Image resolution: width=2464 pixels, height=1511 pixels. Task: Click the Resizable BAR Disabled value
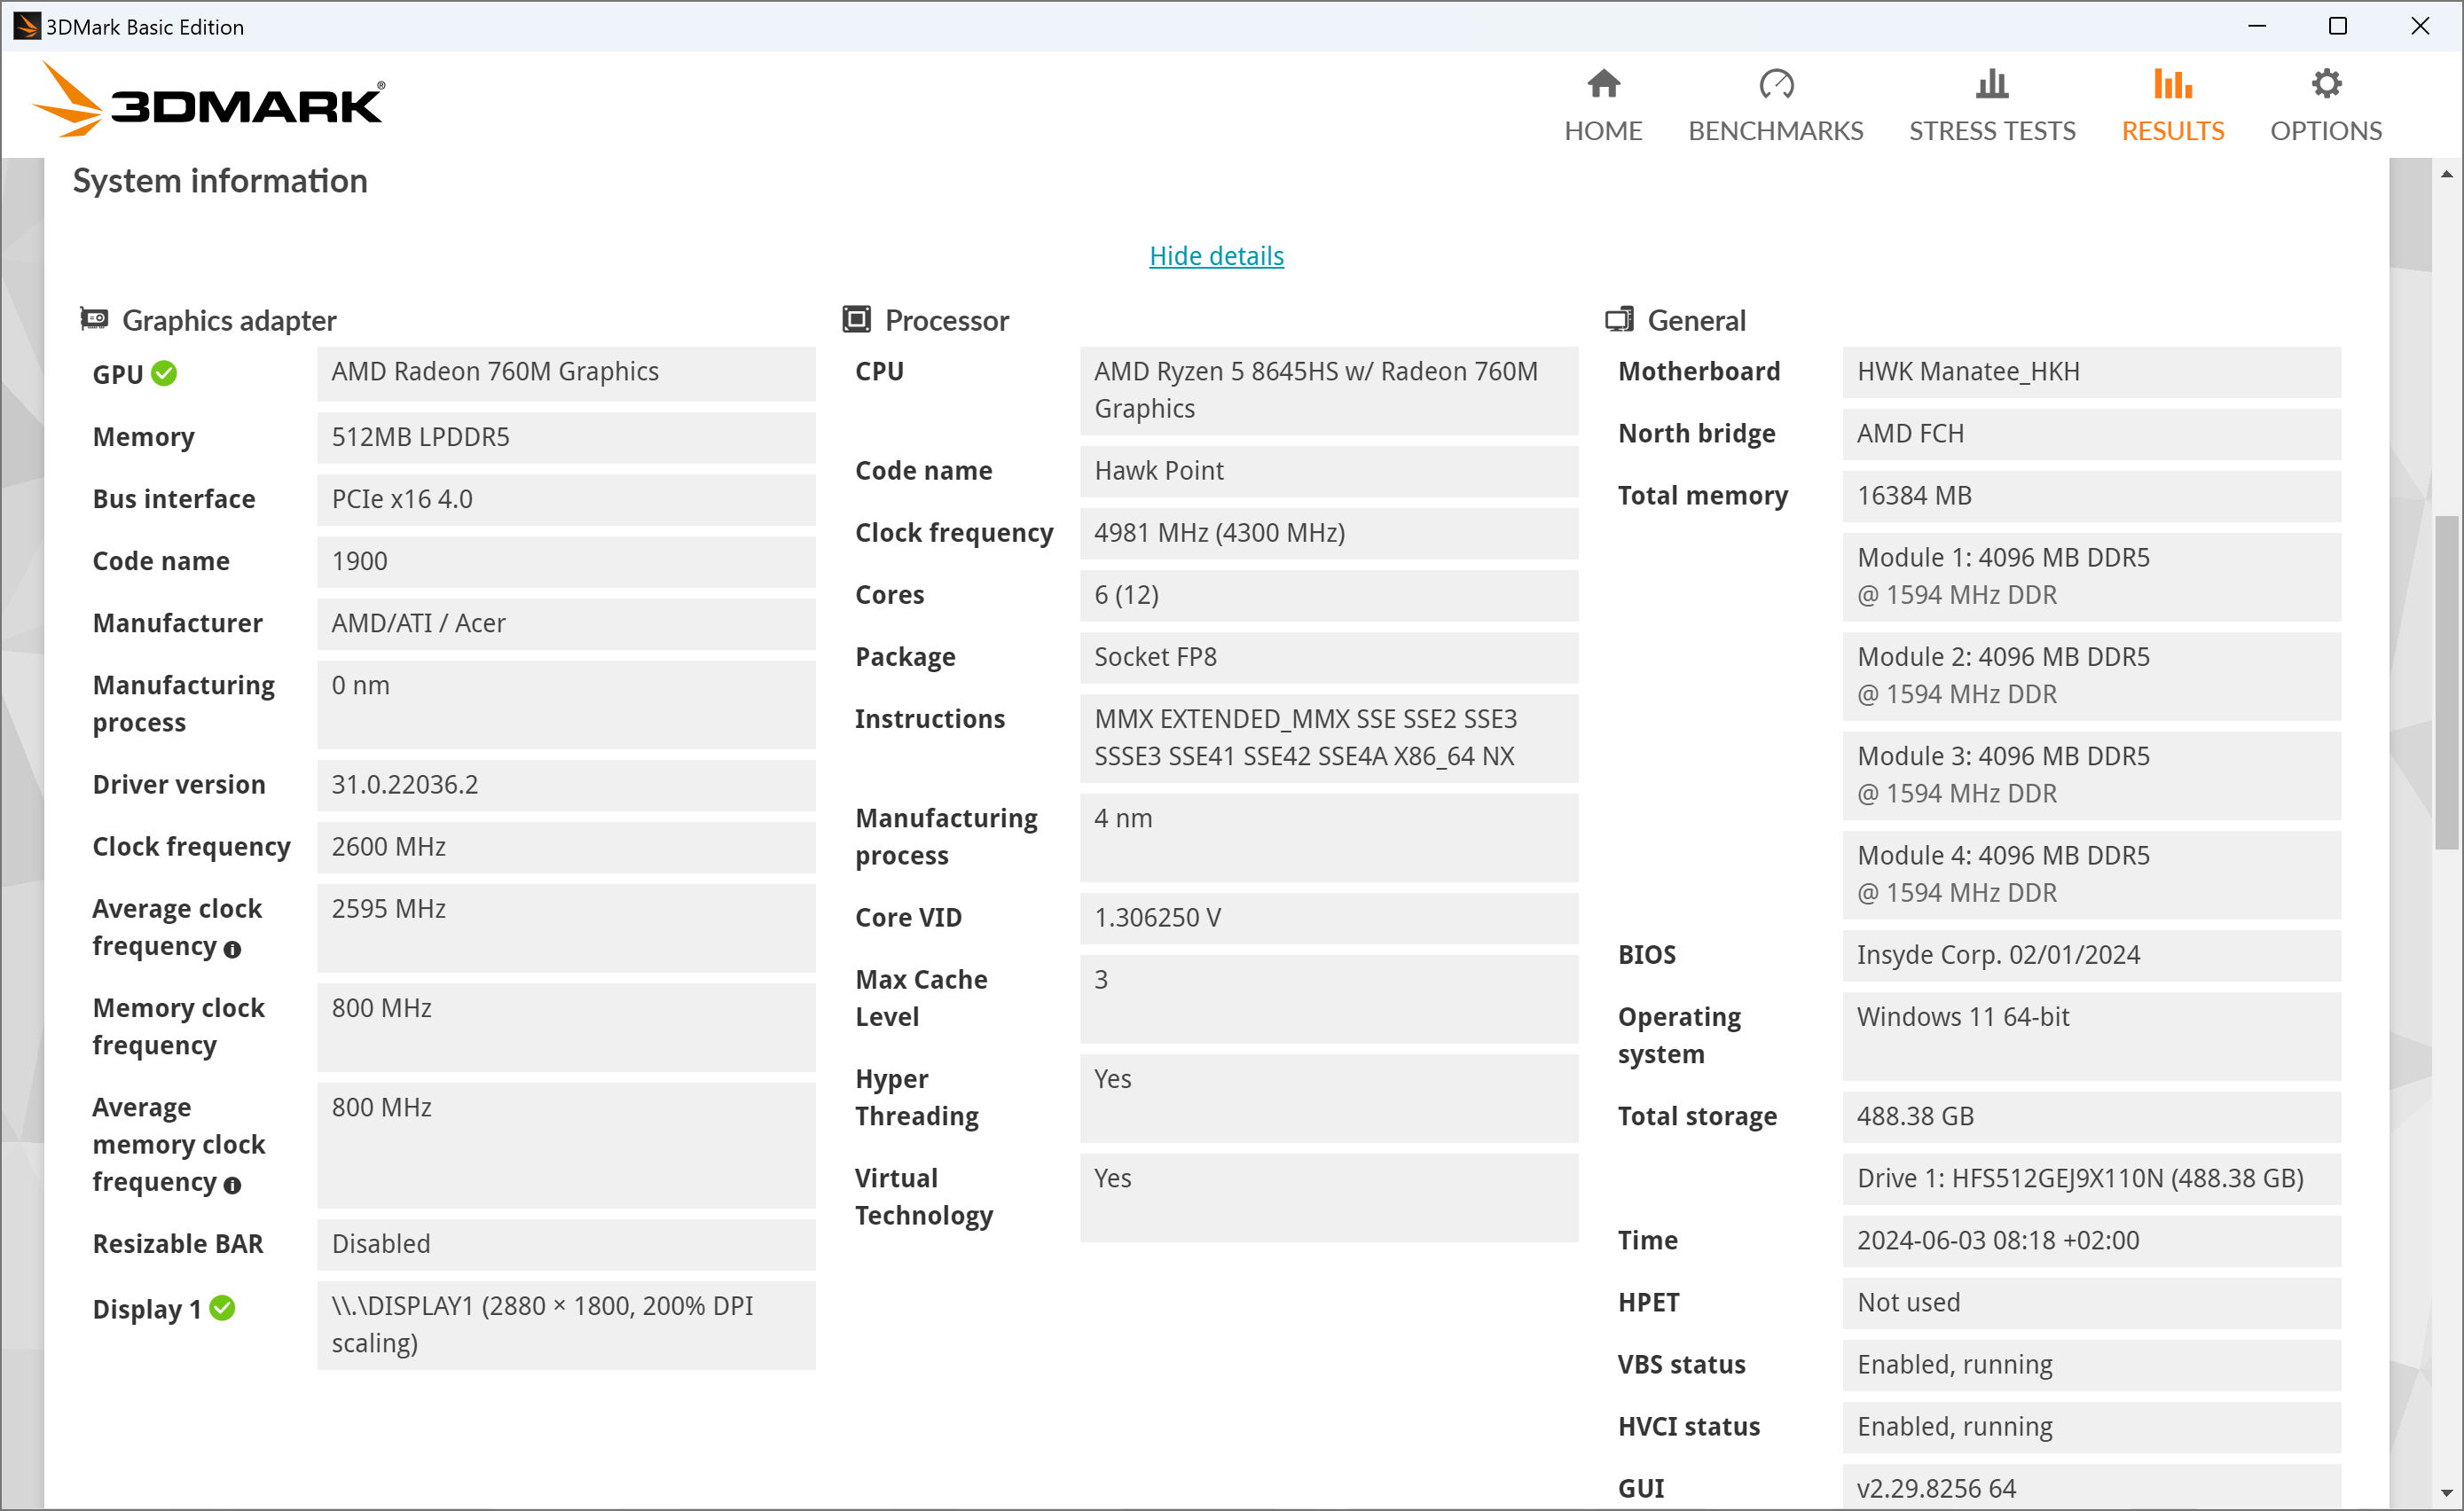click(566, 1244)
